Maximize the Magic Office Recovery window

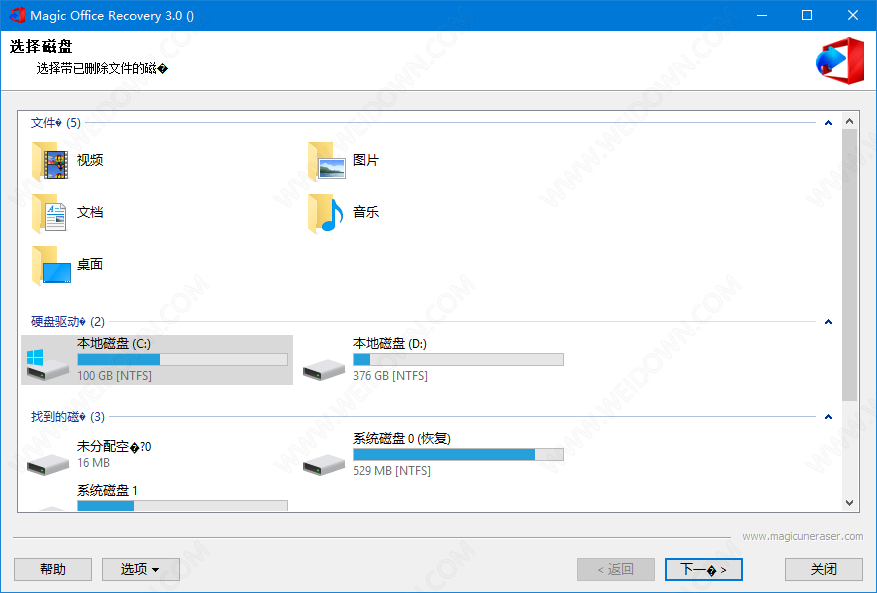tap(807, 15)
